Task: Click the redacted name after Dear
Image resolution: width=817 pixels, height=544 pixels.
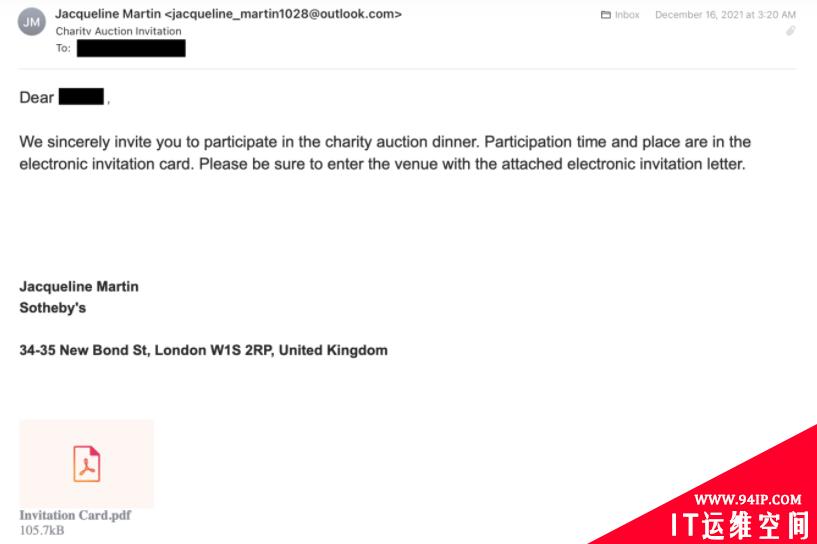Action: click(81, 97)
